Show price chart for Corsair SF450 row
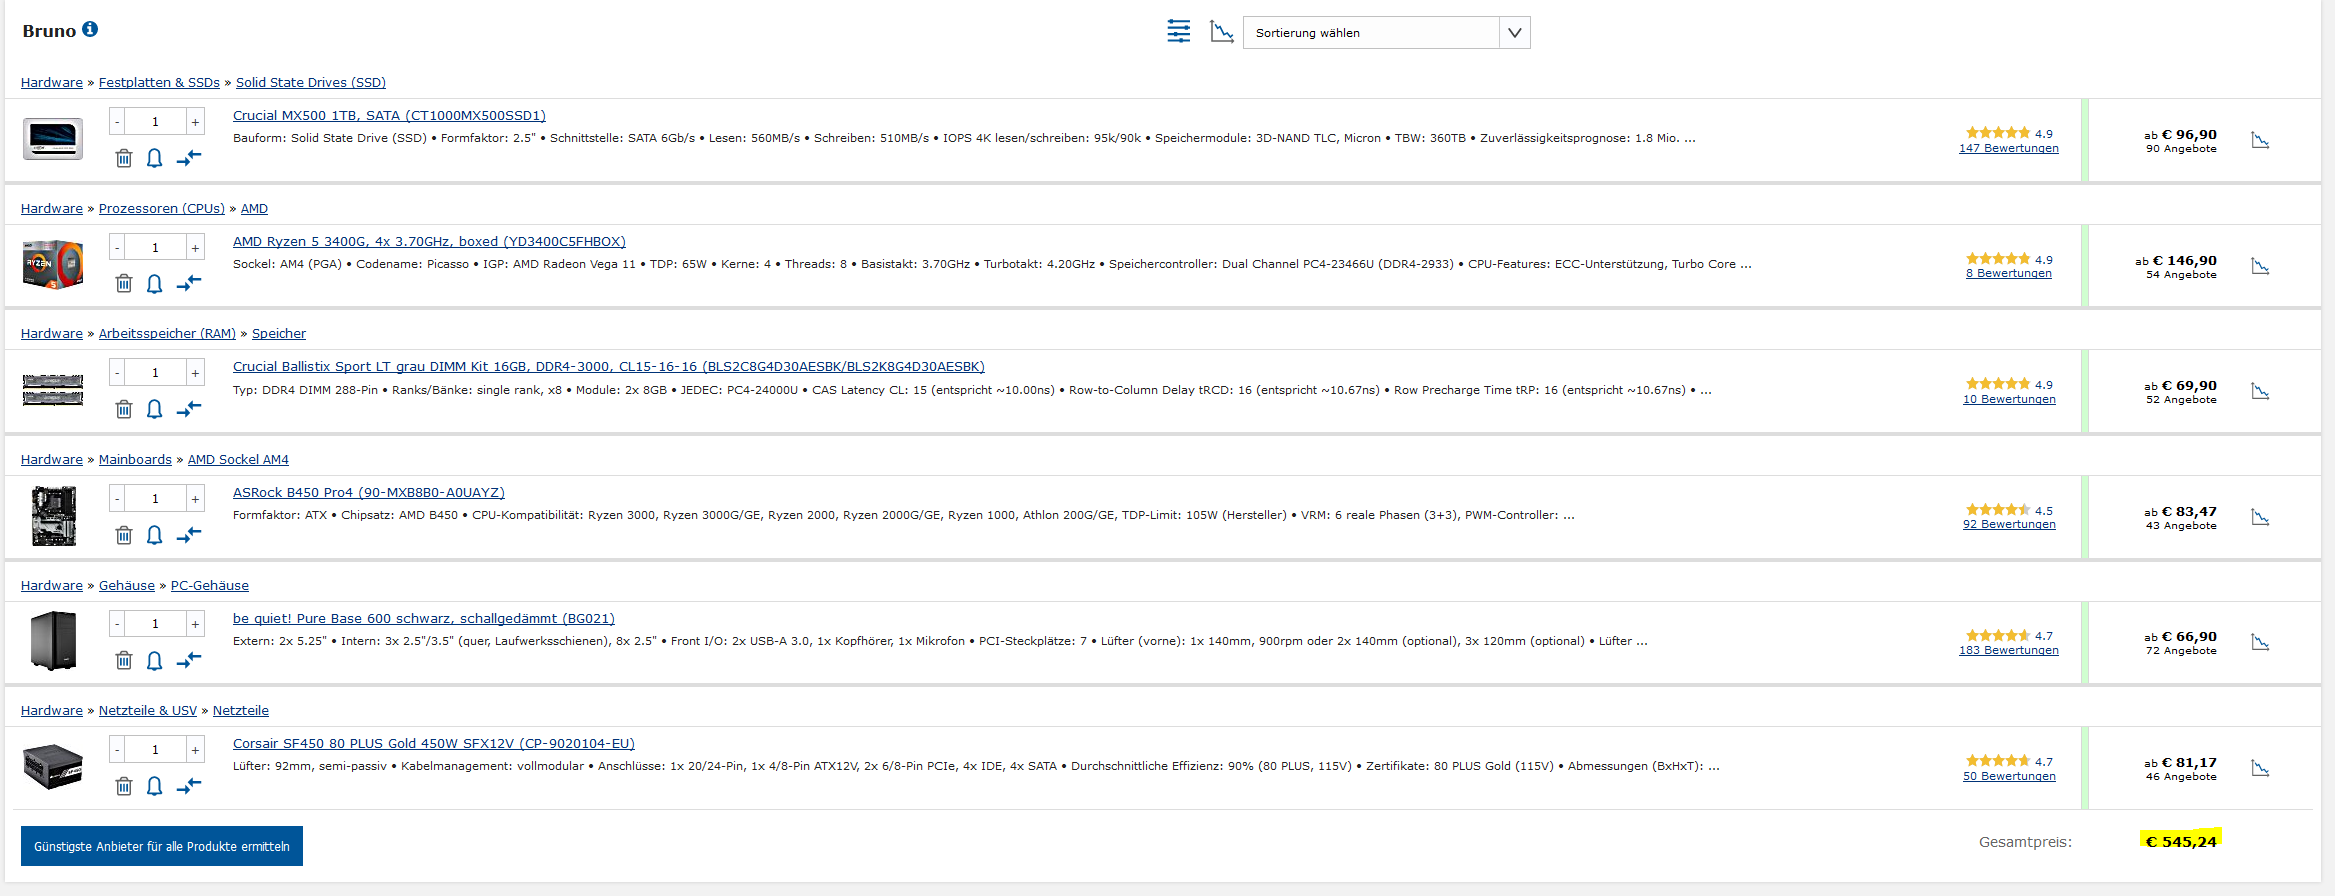Screen dimensions: 2335x896 [x=2260, y=768]
